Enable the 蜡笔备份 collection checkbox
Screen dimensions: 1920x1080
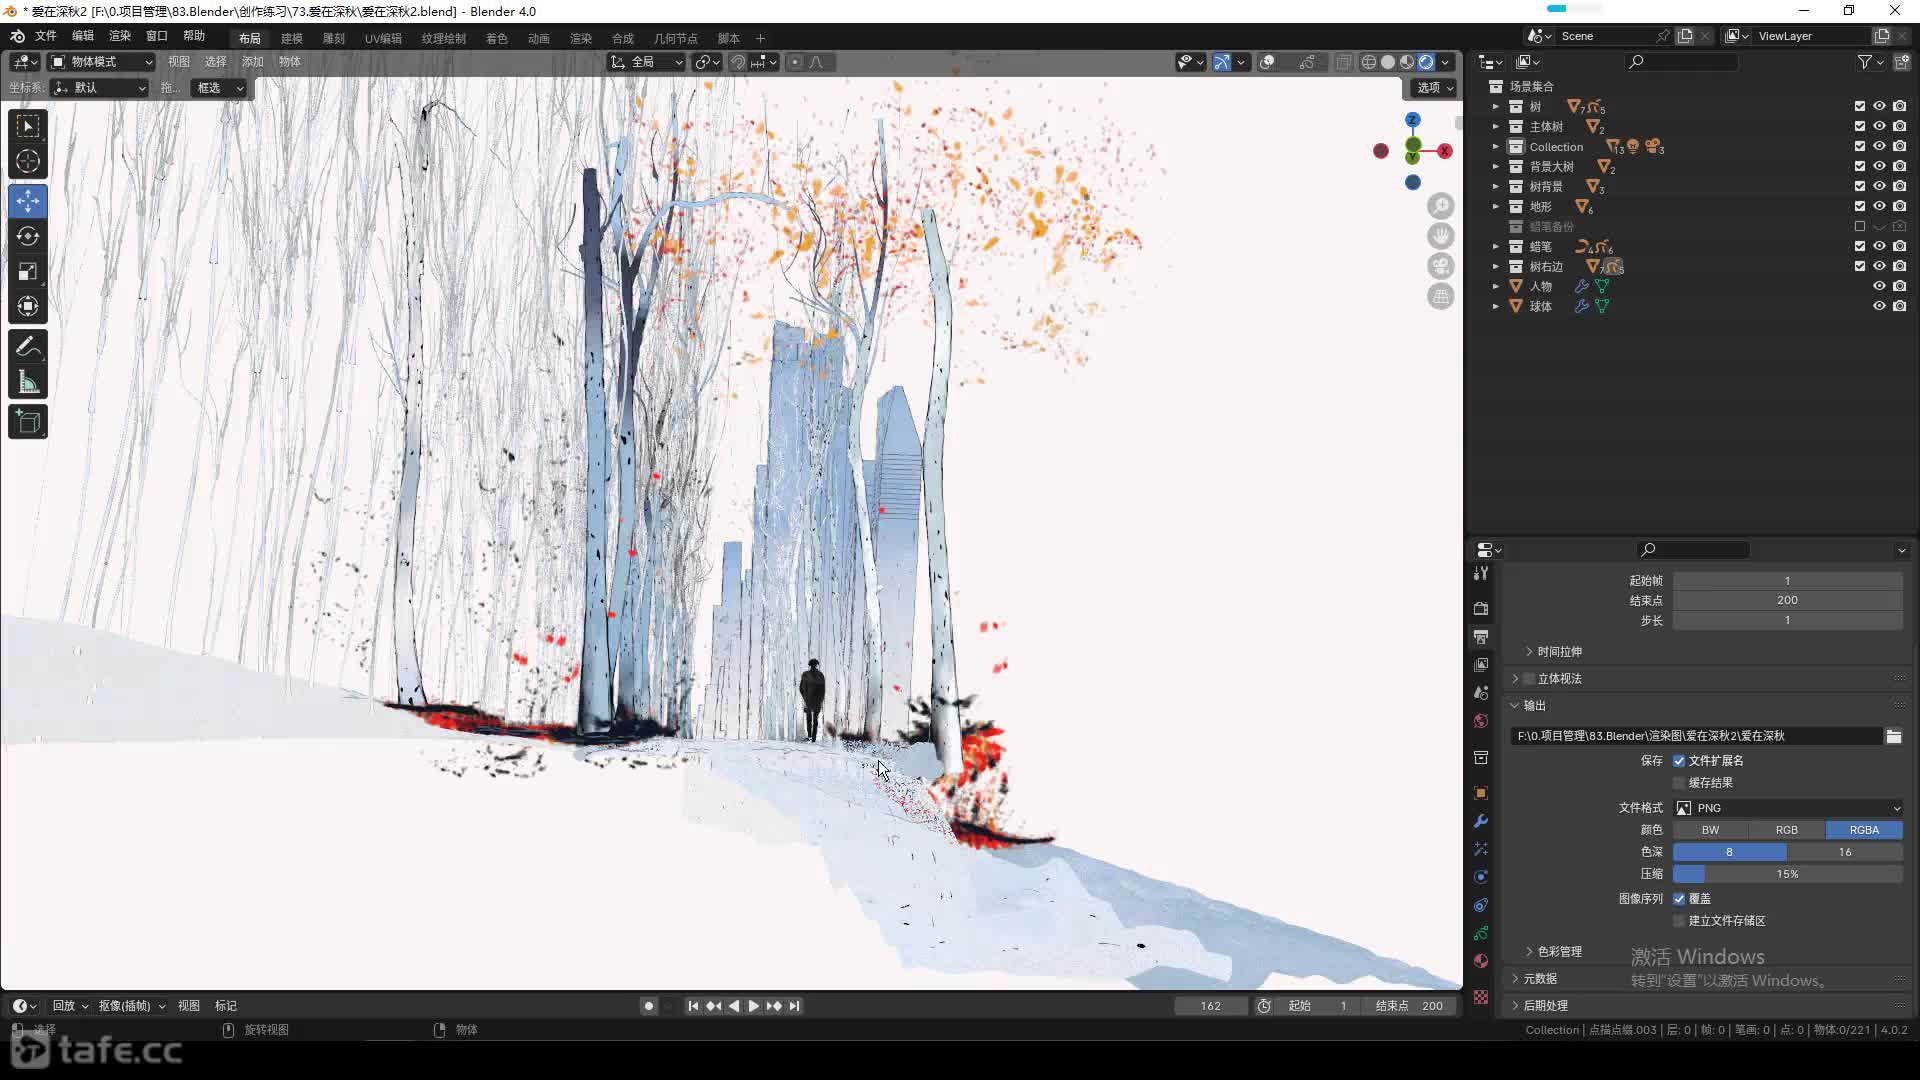(x=1860, y=226)
